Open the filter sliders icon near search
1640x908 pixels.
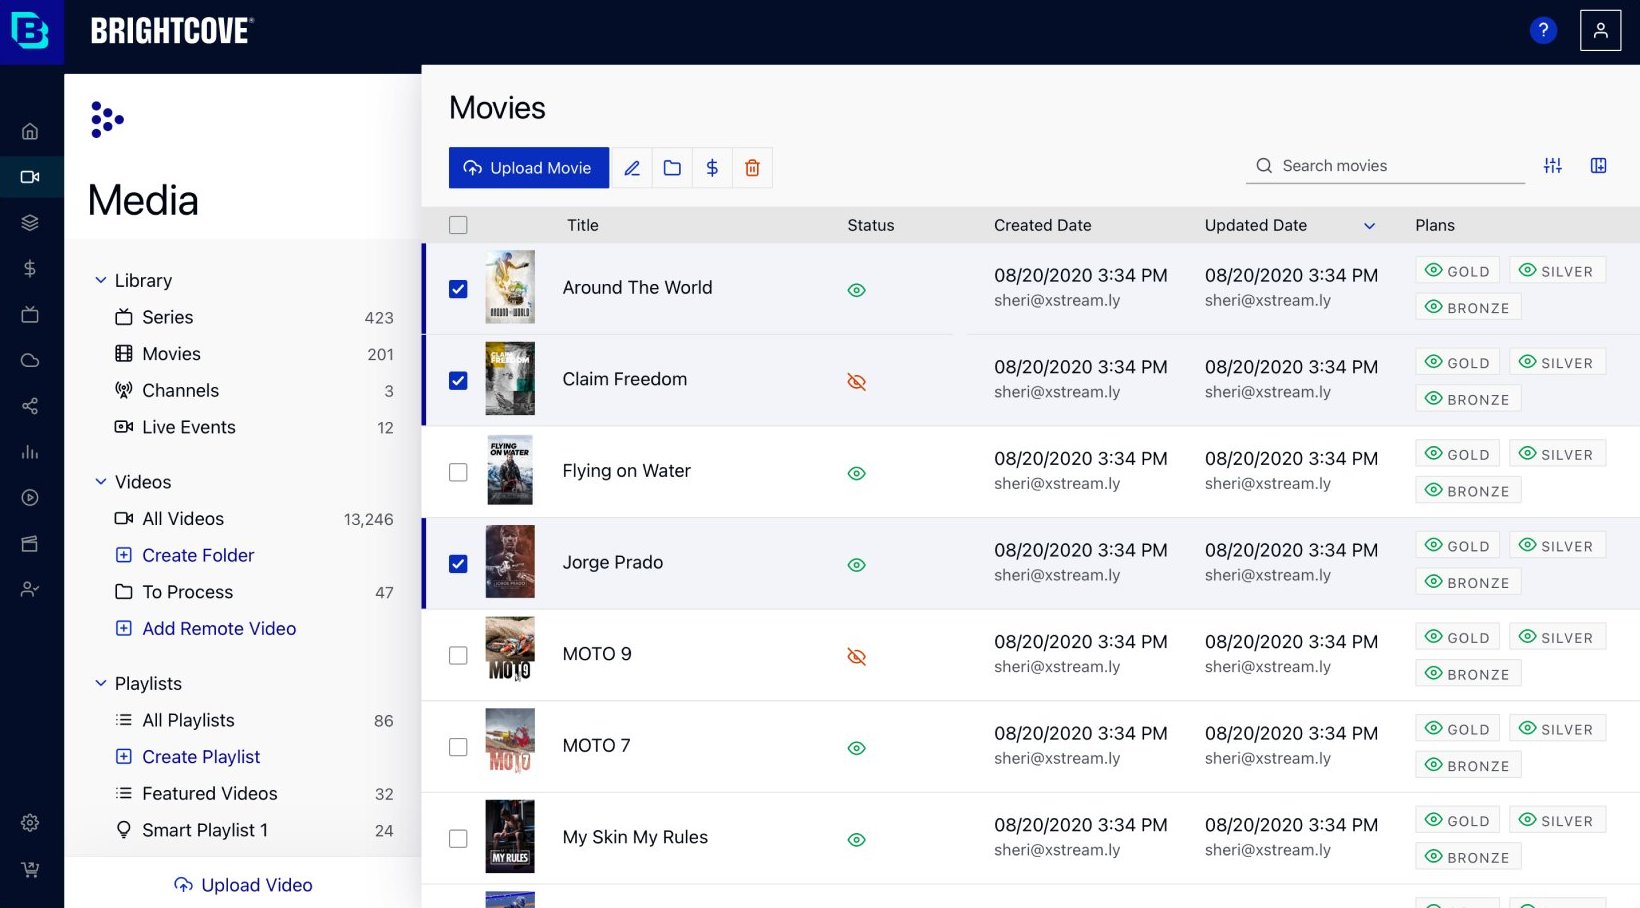pos(1552,166)
